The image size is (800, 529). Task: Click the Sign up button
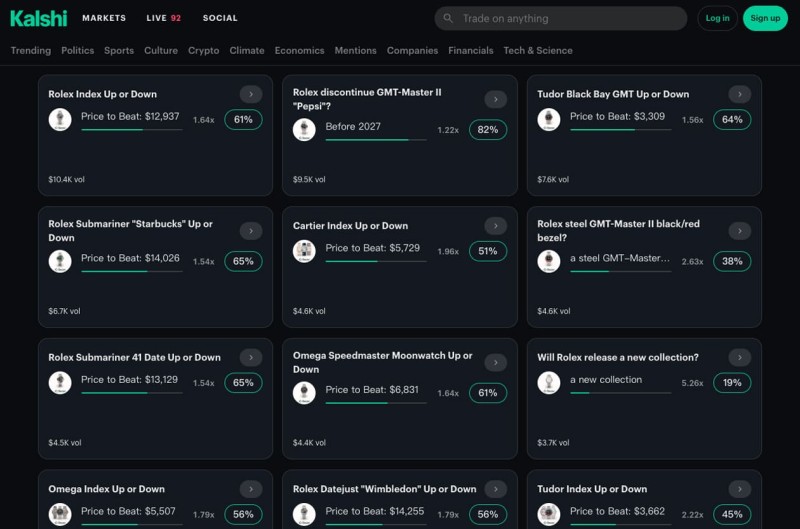click(x=765, y=18)
